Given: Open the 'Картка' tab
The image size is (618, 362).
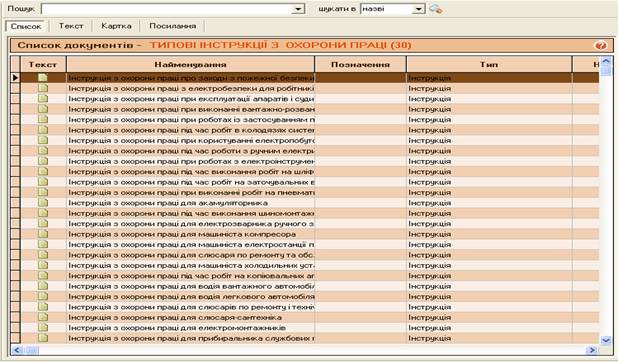Looking at the screenshot, I should tap(116, 26).
